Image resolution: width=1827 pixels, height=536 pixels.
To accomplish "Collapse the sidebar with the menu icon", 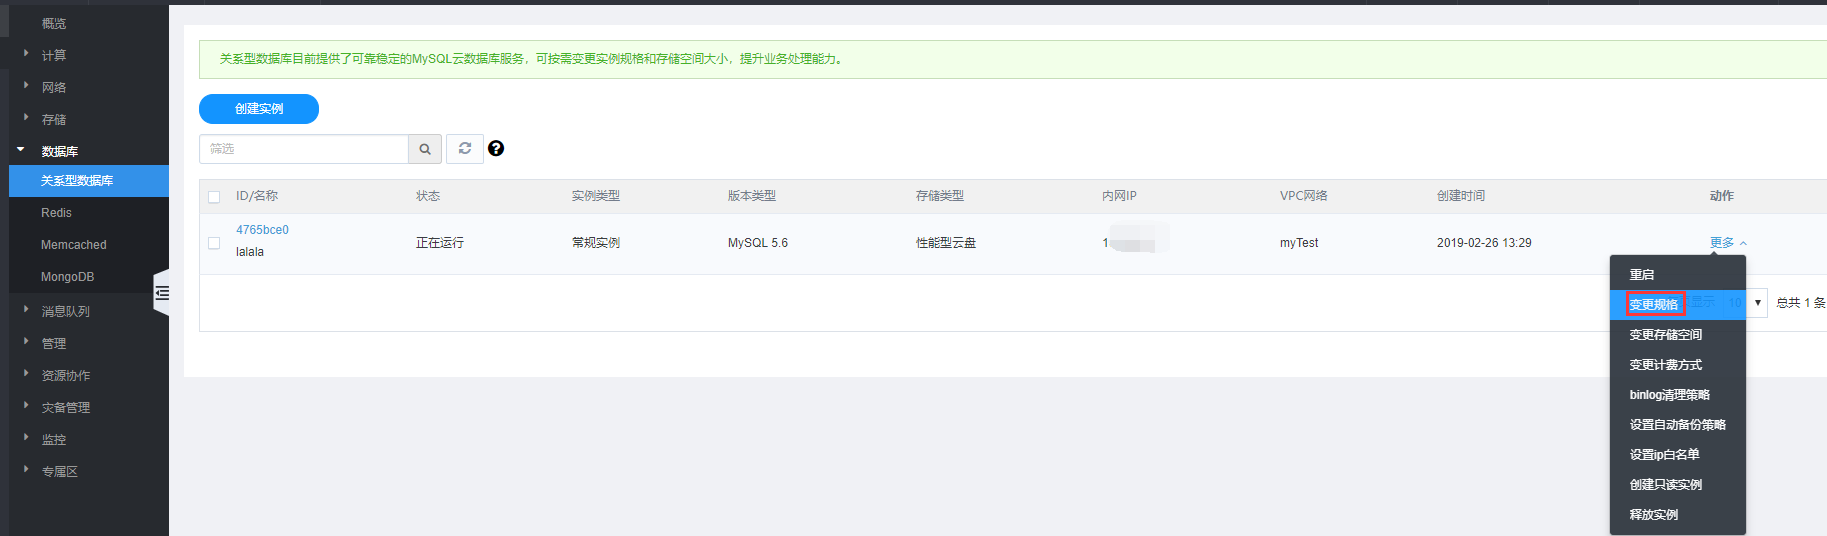I will point(162,293).
